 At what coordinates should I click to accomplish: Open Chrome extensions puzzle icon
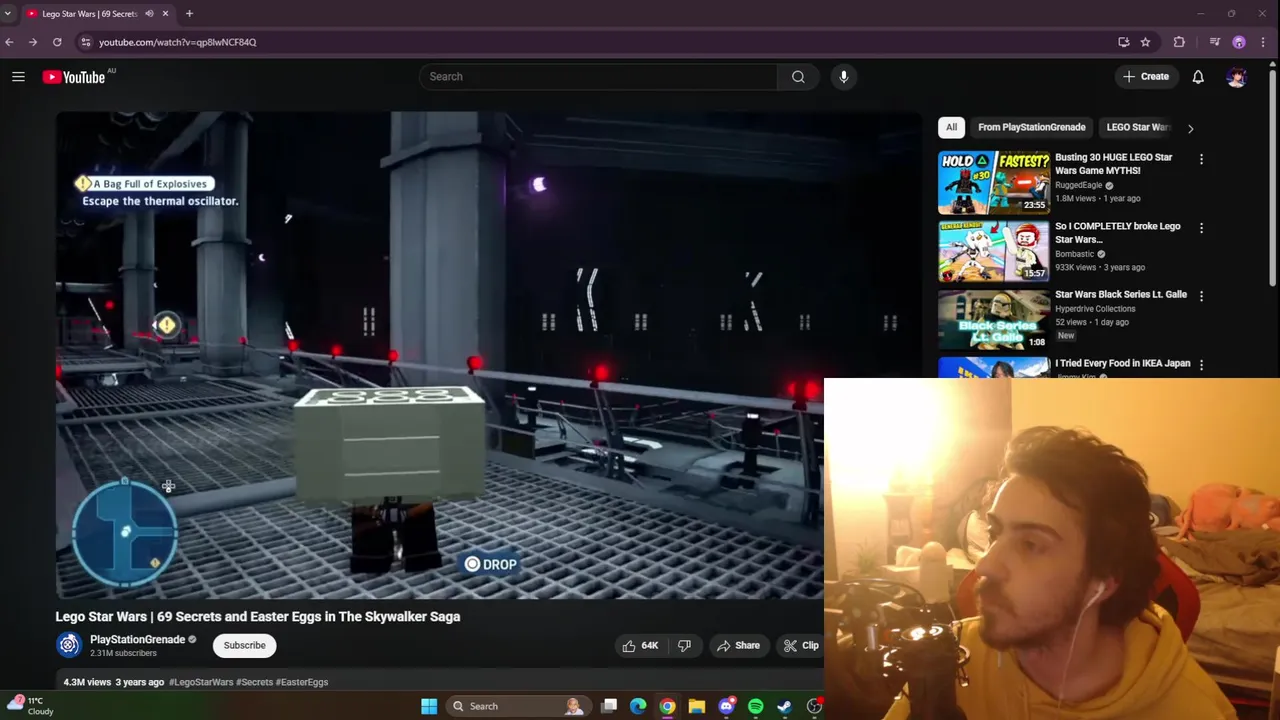click(1179, 42)
